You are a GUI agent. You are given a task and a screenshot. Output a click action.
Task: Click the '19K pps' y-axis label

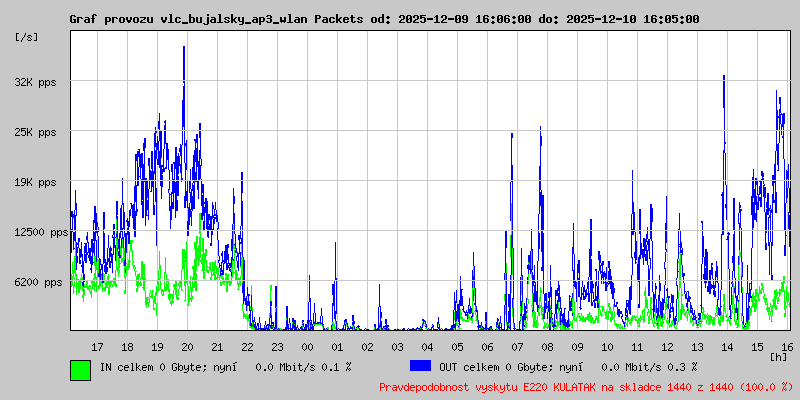click(x=36, y=182)
